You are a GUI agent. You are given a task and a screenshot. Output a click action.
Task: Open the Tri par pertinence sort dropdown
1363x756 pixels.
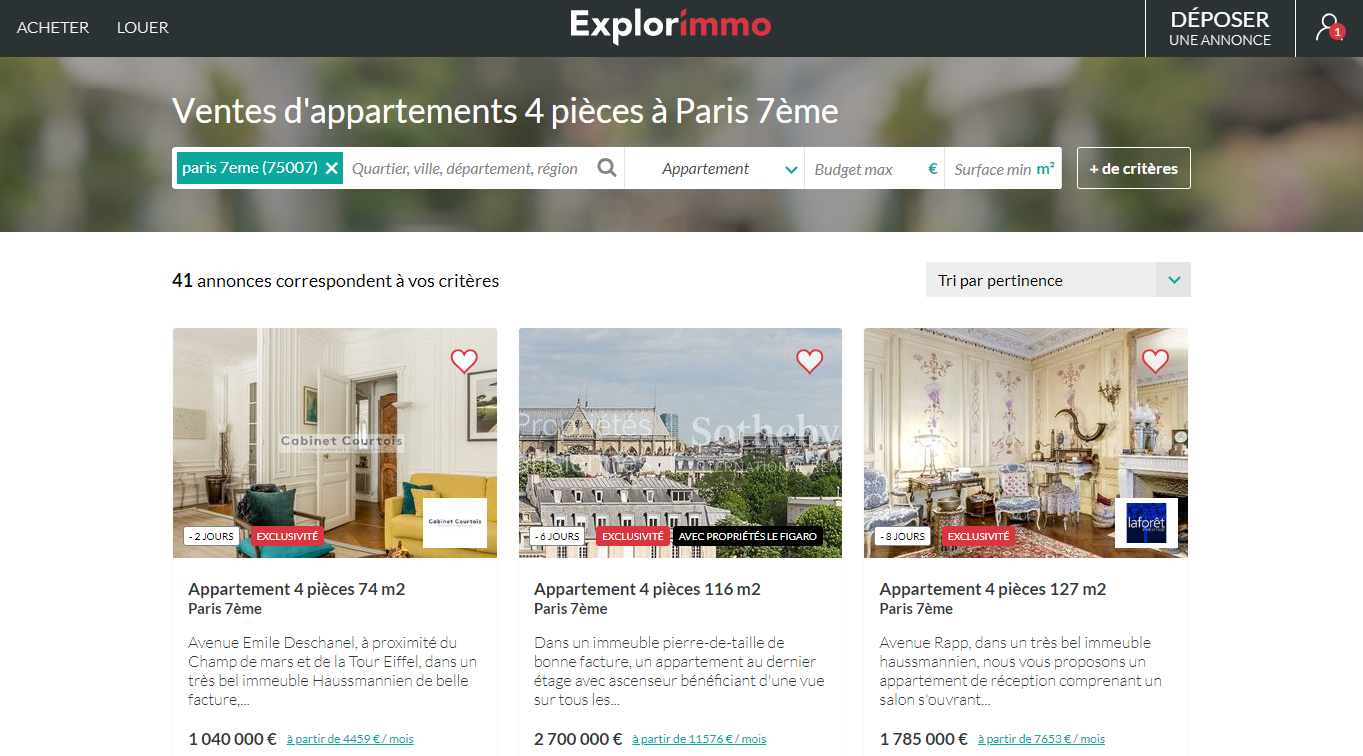click(x=1058, y=280)
